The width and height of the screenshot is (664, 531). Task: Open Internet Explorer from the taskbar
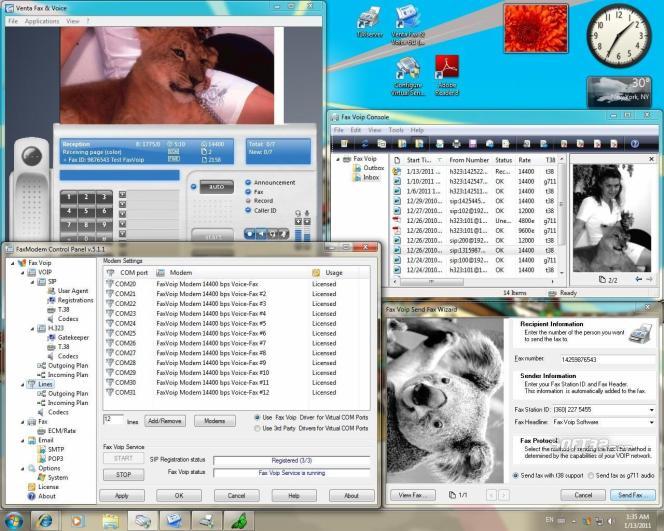click(x=45, y=521)
